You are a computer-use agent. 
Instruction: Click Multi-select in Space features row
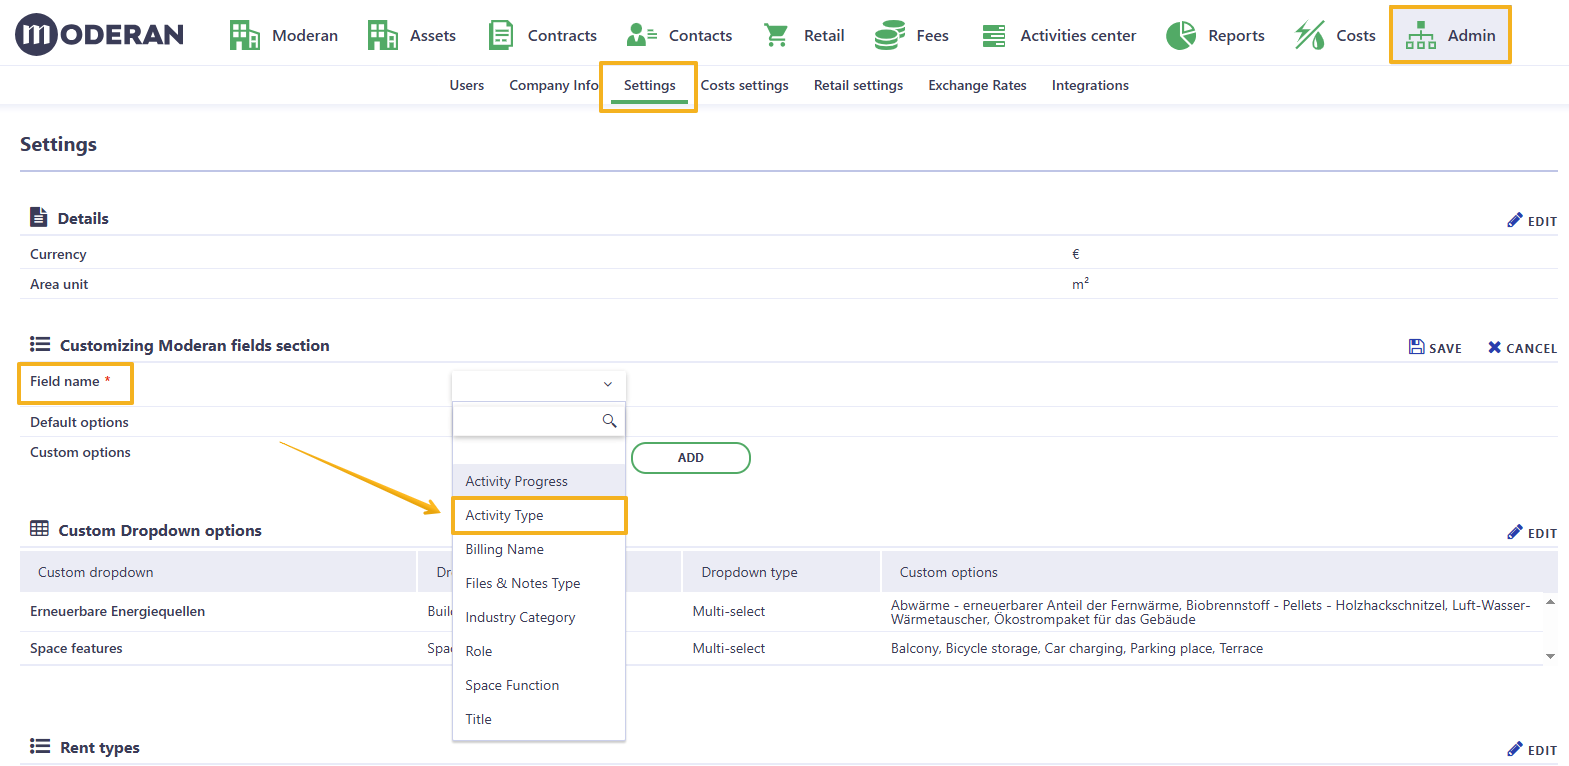[x=728, y=648]
